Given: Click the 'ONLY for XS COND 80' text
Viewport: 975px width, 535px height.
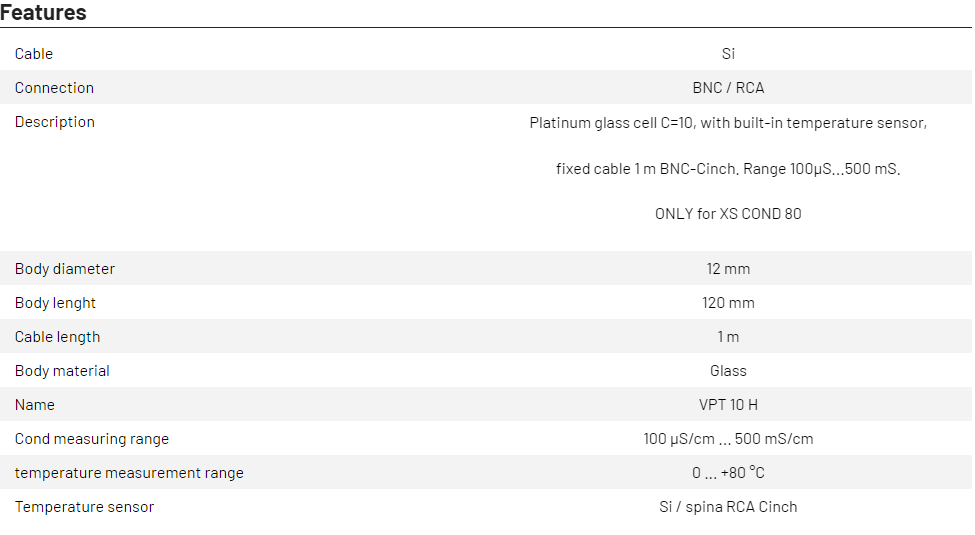Looking at the screenshot, I should [728, 214].
